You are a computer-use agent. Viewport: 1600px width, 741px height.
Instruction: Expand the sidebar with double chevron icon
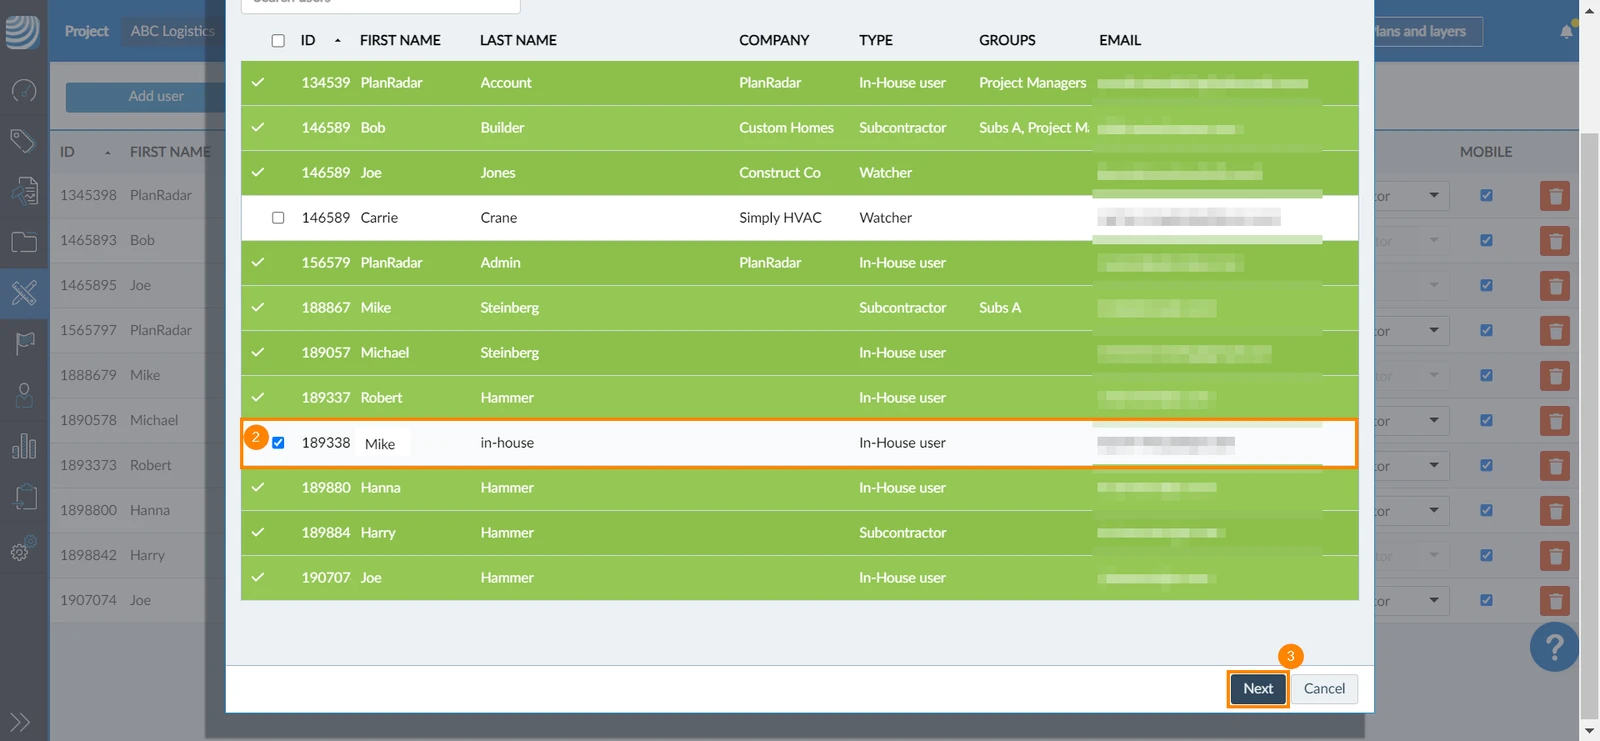20,722
